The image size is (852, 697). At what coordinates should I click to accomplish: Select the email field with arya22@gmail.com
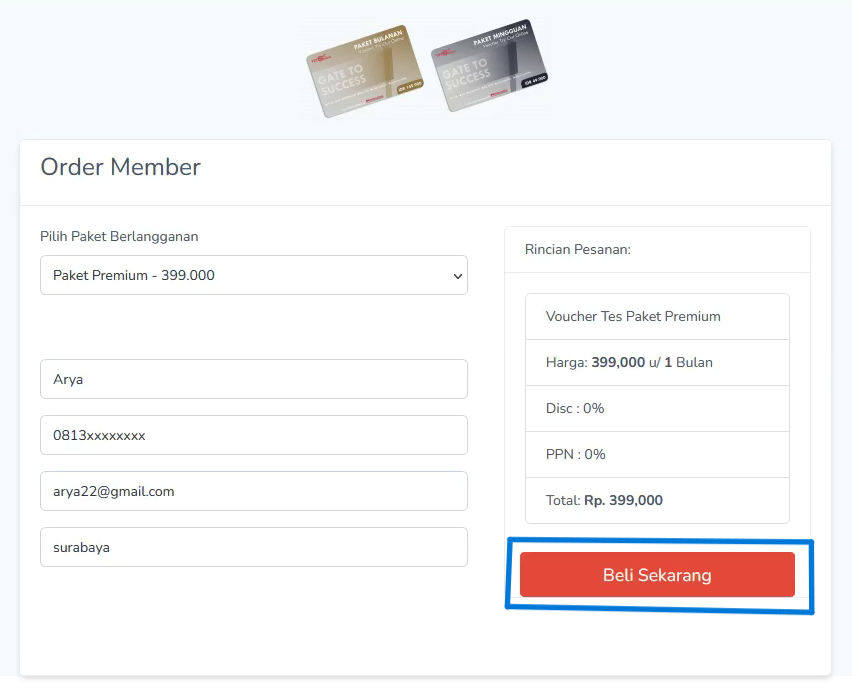[253, 492]
